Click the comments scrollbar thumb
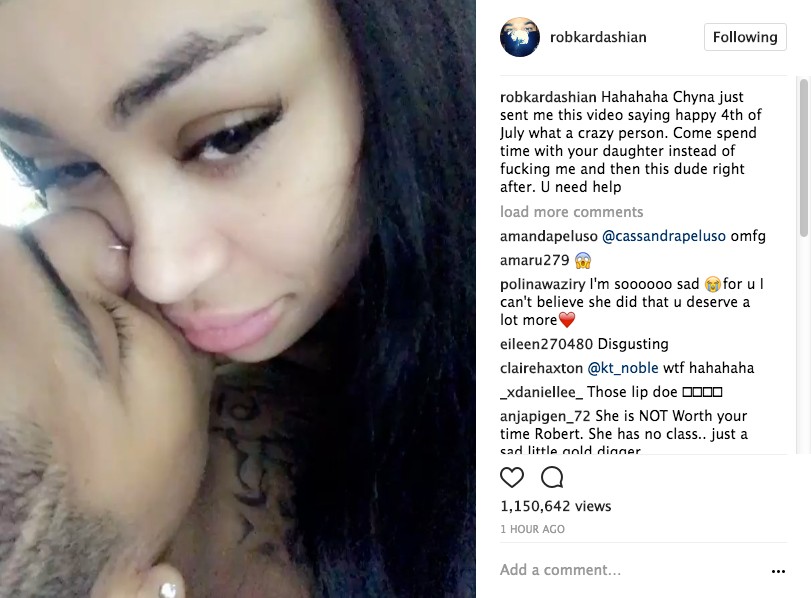The image size is (811, 598). click(804, 157)
